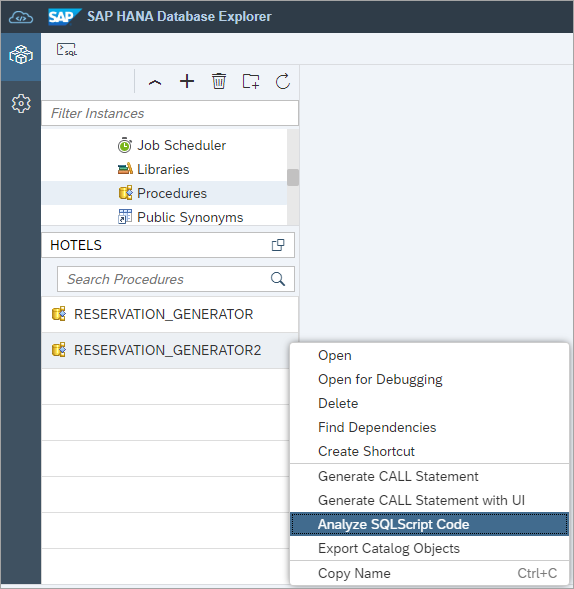Open the SQL console icon
Screen dimensions: 574x589
[67, 49]
